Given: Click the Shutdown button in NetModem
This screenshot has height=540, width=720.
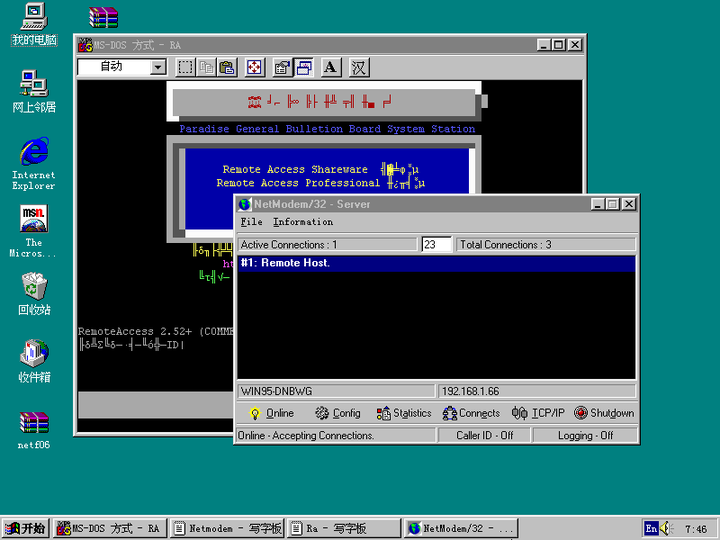Looking at the screenshot, I should (x=604, y=413).
